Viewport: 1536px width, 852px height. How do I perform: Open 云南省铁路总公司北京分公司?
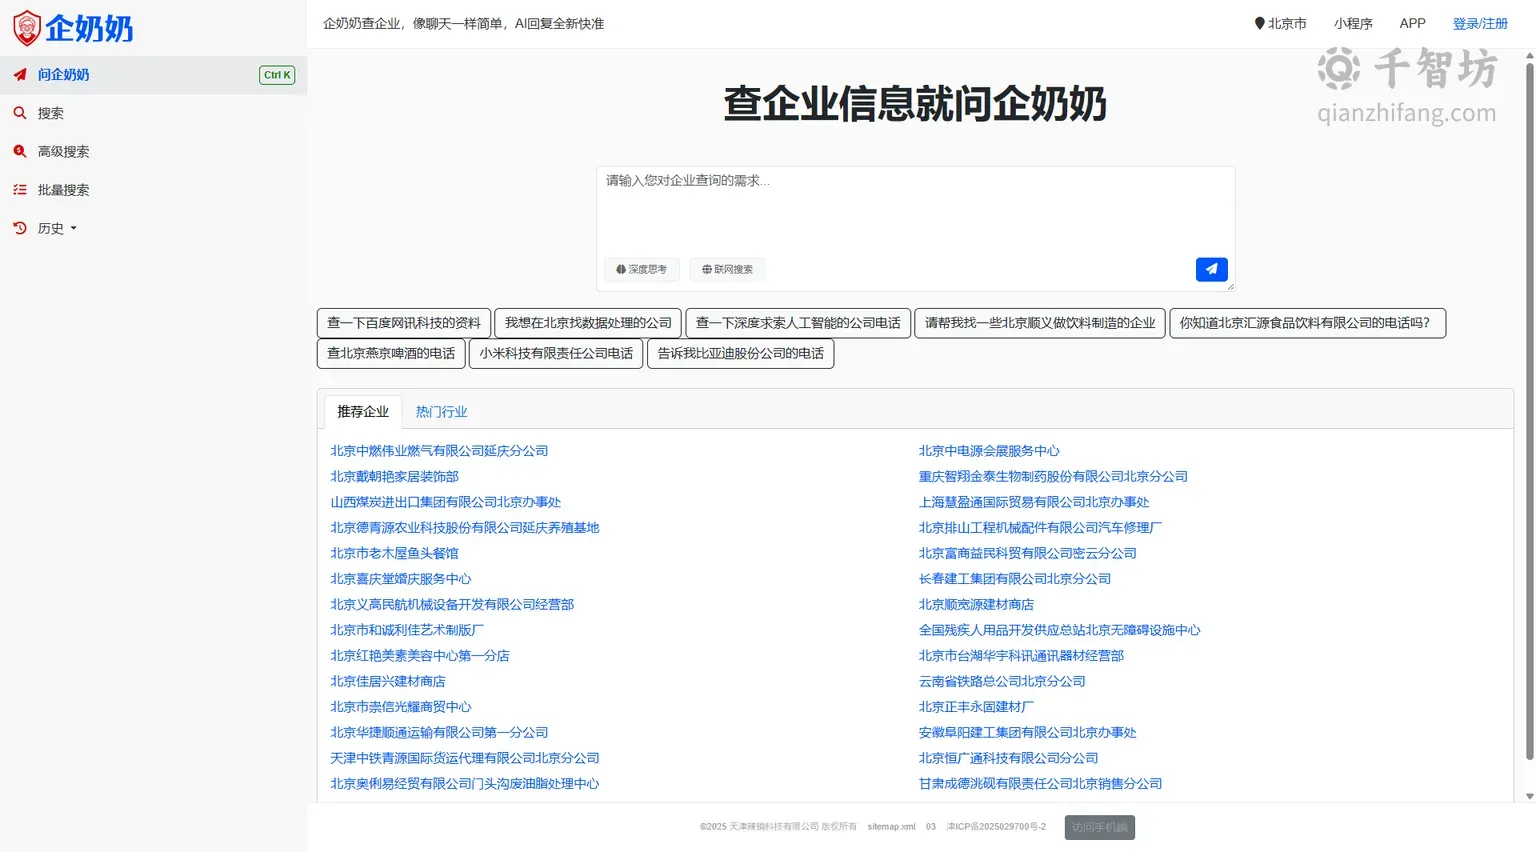pos(1002,682)
